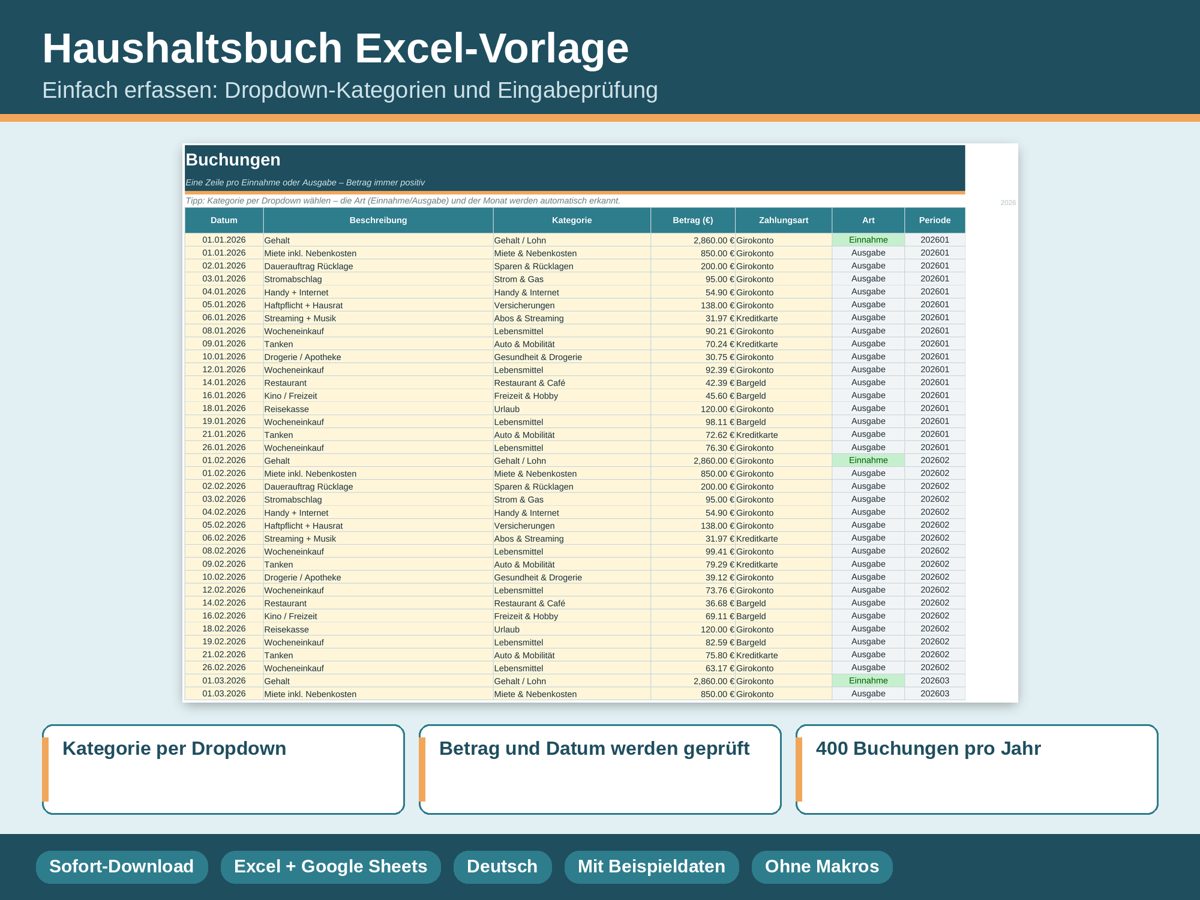Select the subtitle about Dropdown-Kategorien und Eingabeprüfung
Screen dimensions: 1200x900
point(350,90)
